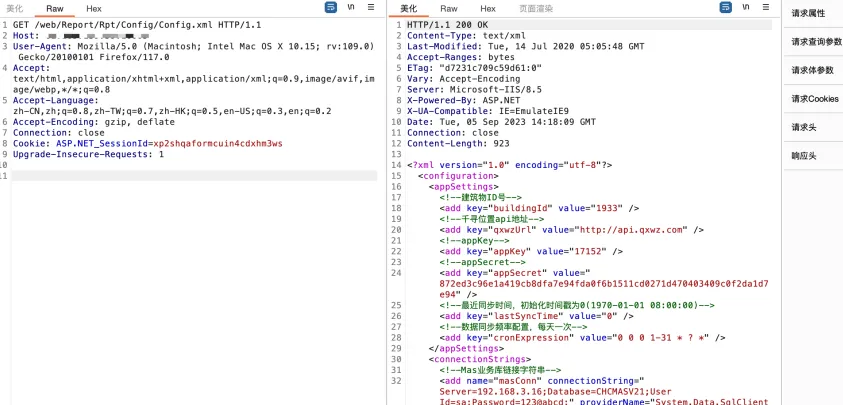
Task: Click the GET request line text
Action: [137, 25]
